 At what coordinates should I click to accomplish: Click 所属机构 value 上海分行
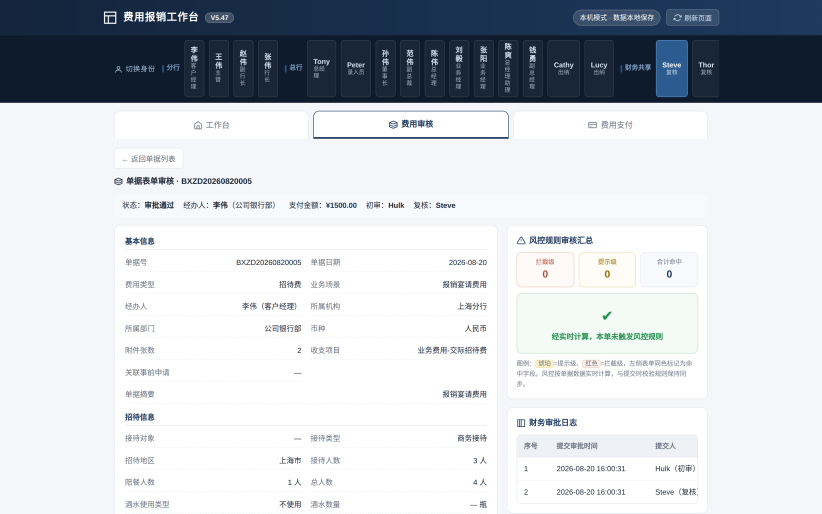coord(472,306)
